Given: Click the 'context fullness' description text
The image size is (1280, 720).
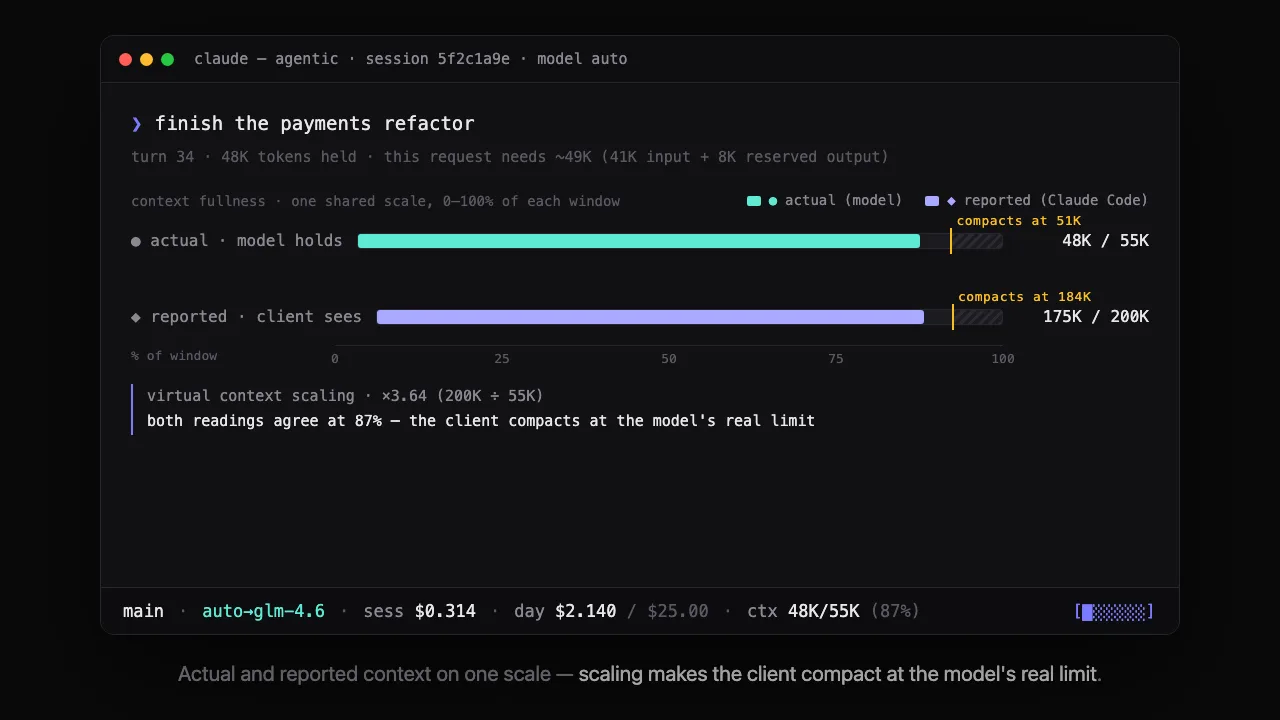Looking at the screenshot, I should coord(375,201).
